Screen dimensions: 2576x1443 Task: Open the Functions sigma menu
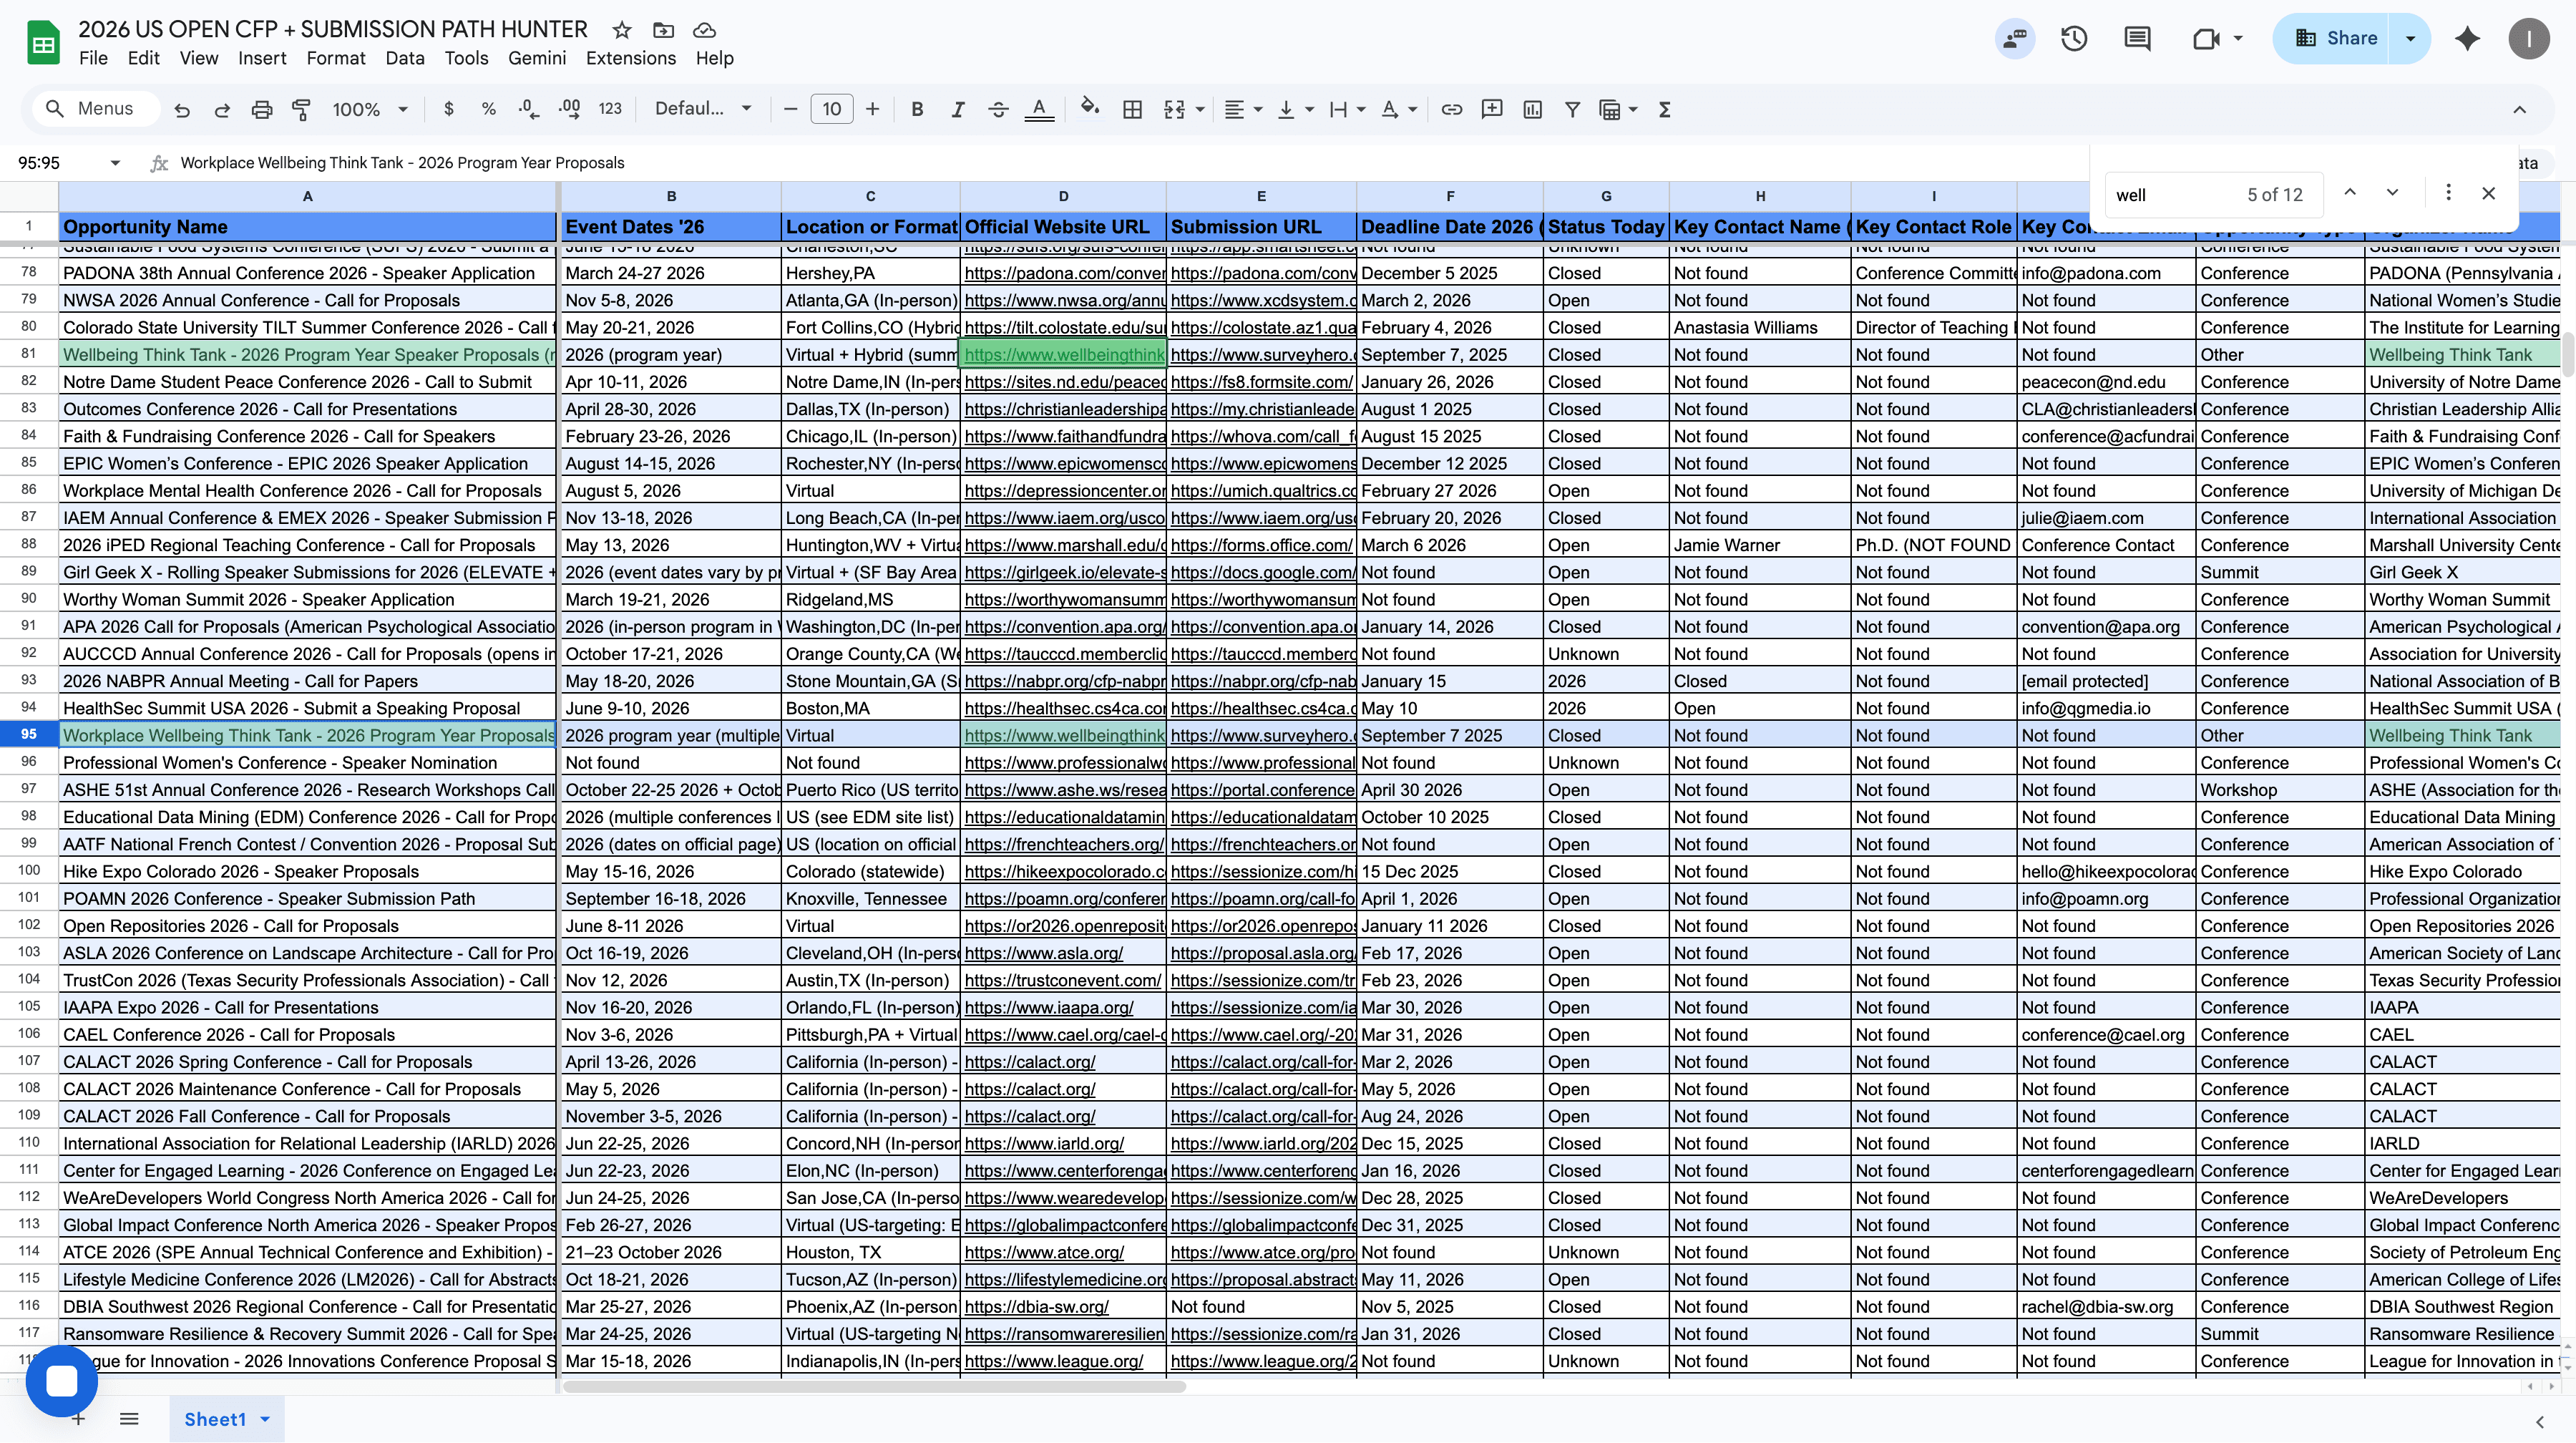tap(1665, 110)
